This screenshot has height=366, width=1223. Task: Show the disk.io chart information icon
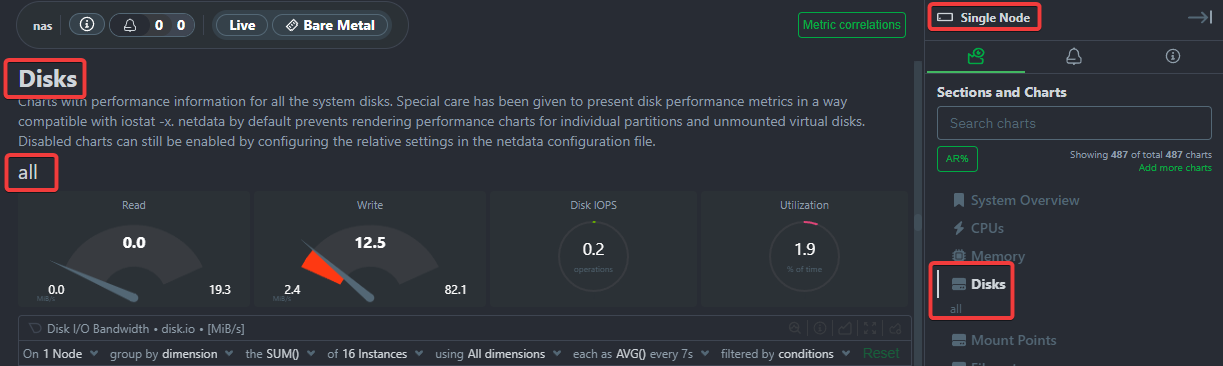819,327
